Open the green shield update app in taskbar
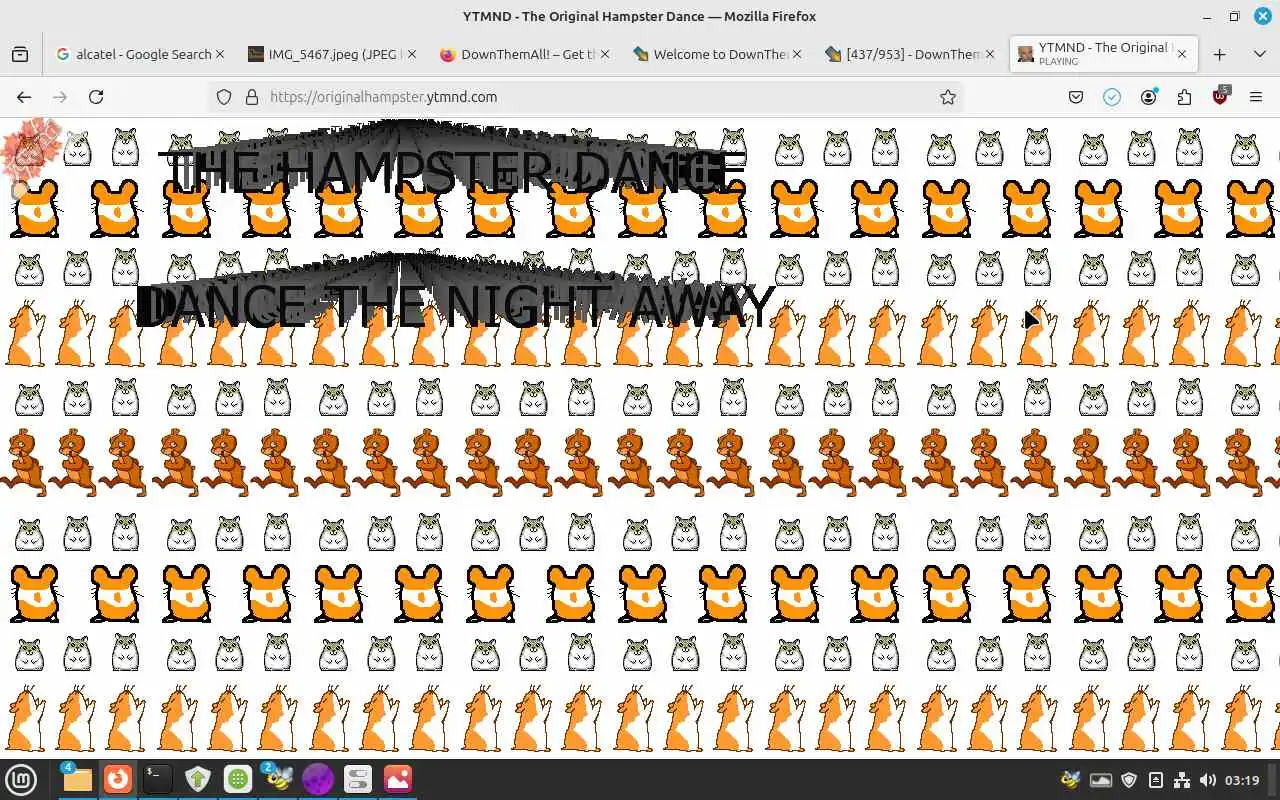The width and height of the screenshot is (1280, 800). [198, 779]
